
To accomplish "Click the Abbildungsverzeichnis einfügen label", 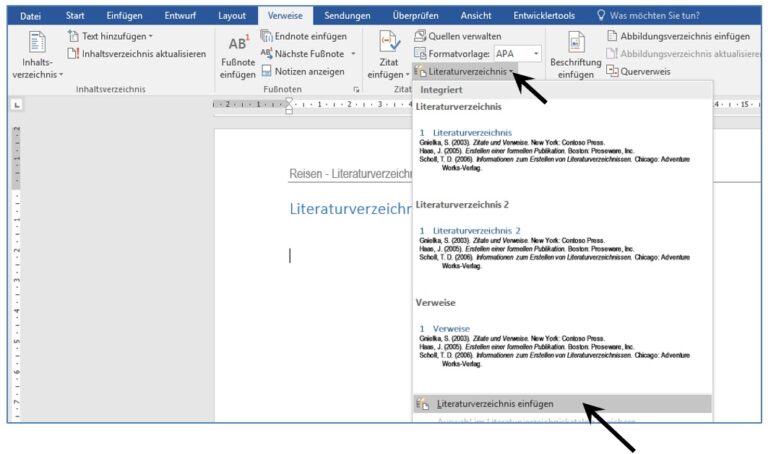I will tap(685, 36).
